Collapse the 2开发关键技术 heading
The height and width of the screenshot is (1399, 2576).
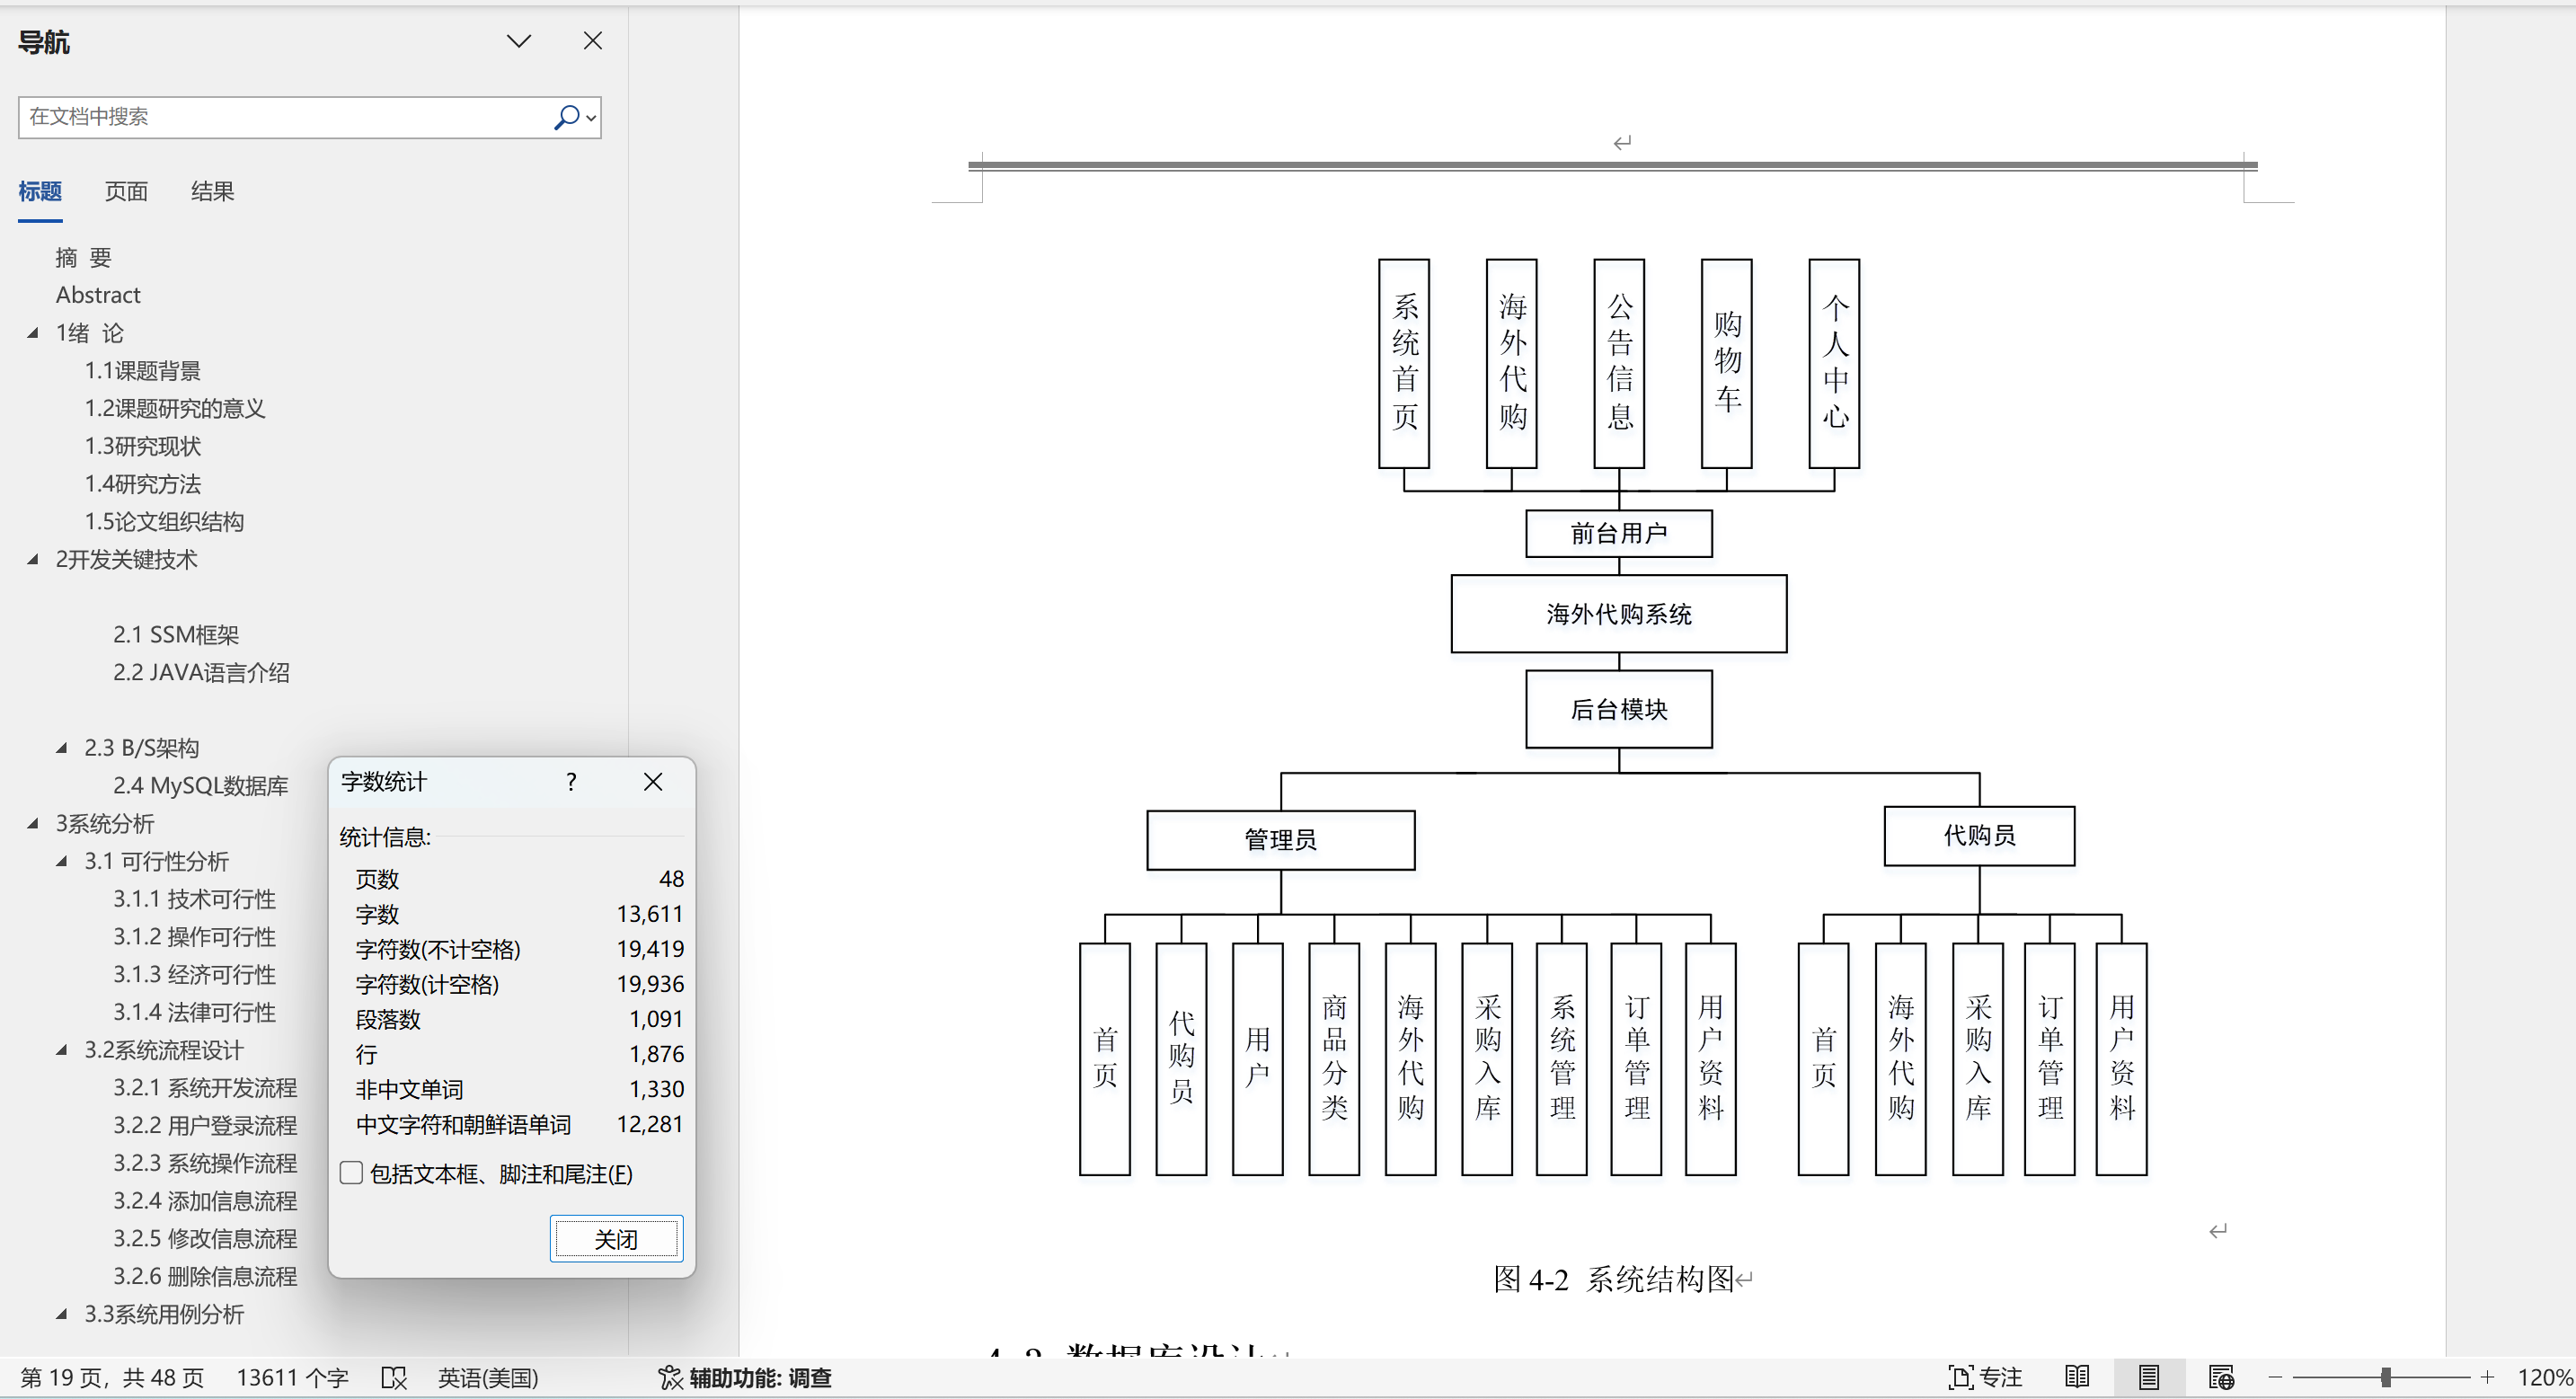(33, 559)
